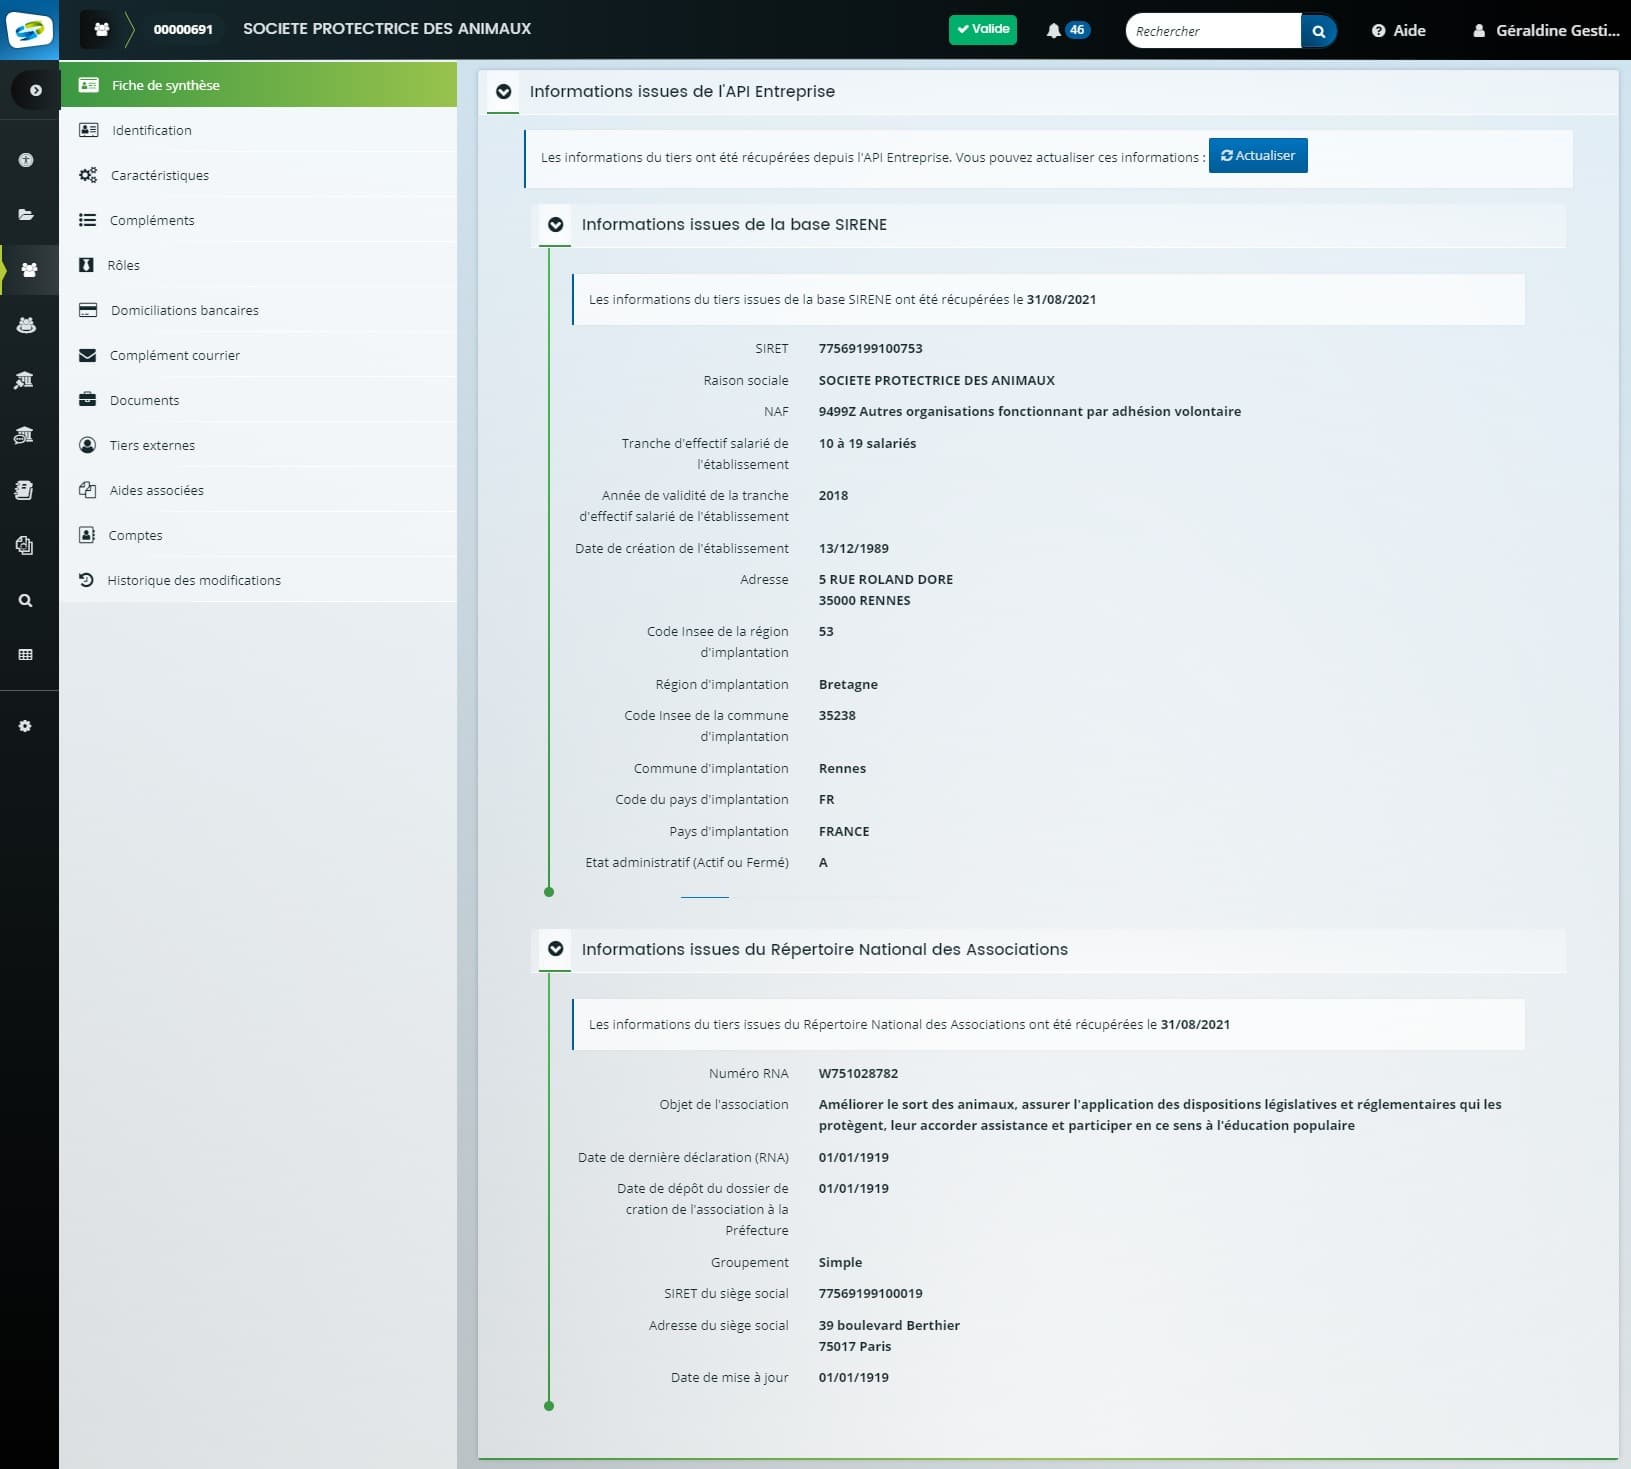Viewport: 1631px width, 1469px height.
Task: Click the address 39 boulevard Berthier
Action: click(889, 1326)
